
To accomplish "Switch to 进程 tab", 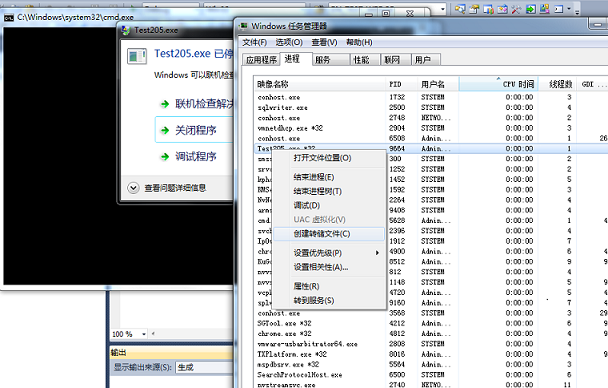I will [295, 59].
